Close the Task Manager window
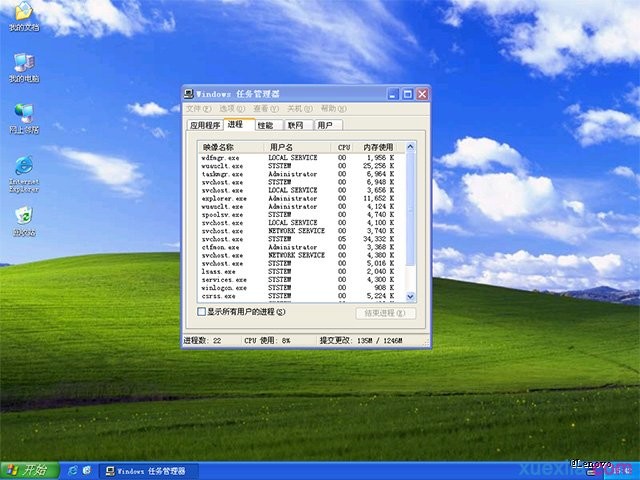 tap(422, 94)
